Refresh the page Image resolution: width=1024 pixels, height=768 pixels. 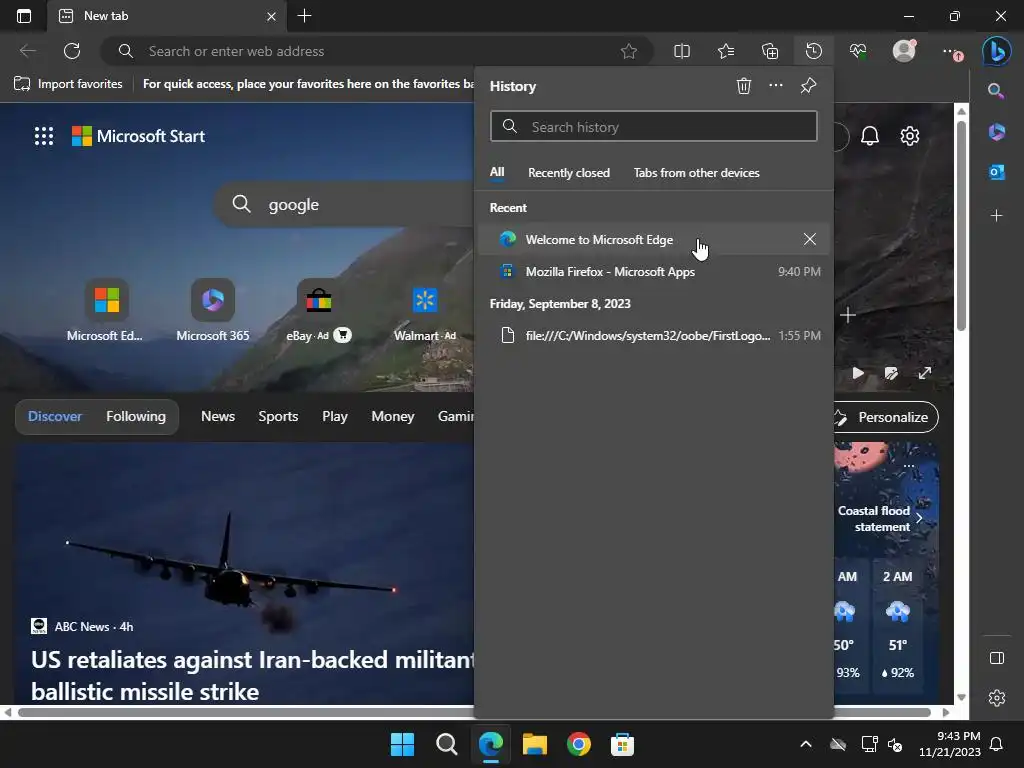pos(72,51)
